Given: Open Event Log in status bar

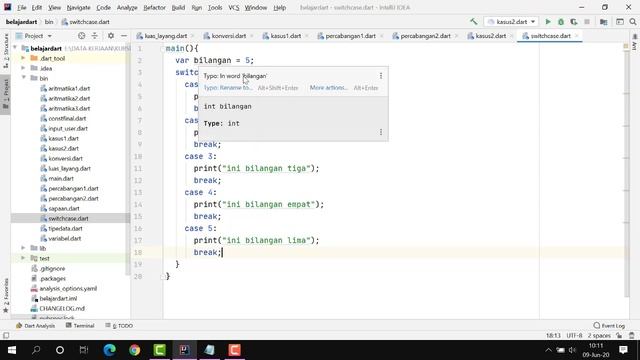Looking at the screenshot, I should (609, 326).
